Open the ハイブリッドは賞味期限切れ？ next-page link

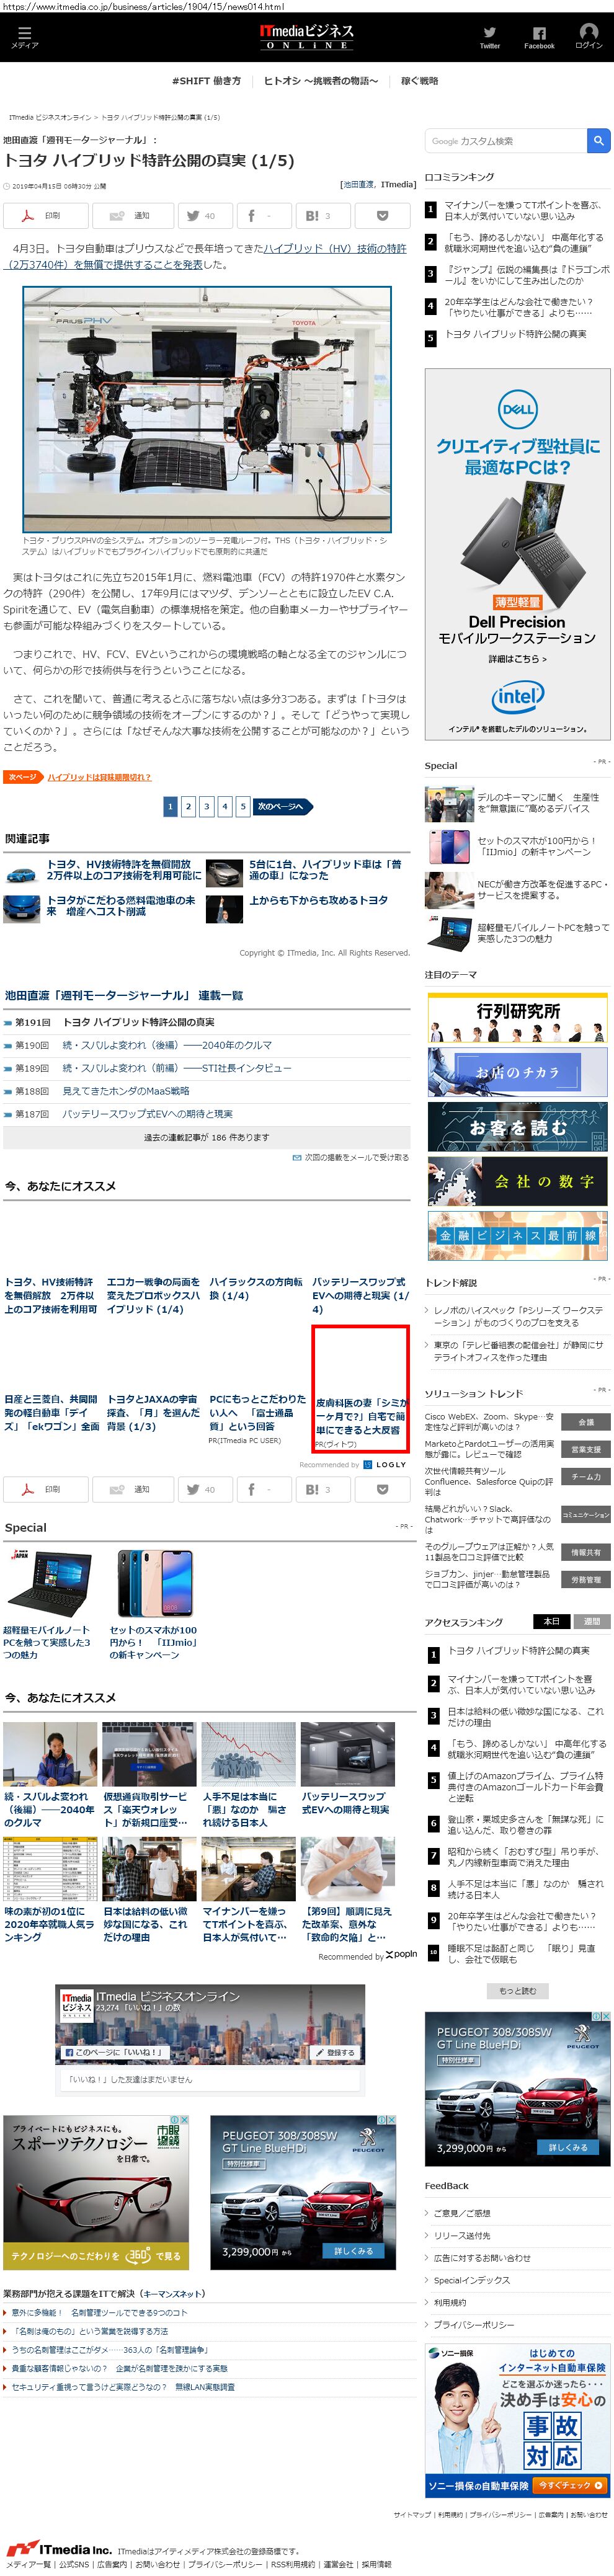pos(99,777)
